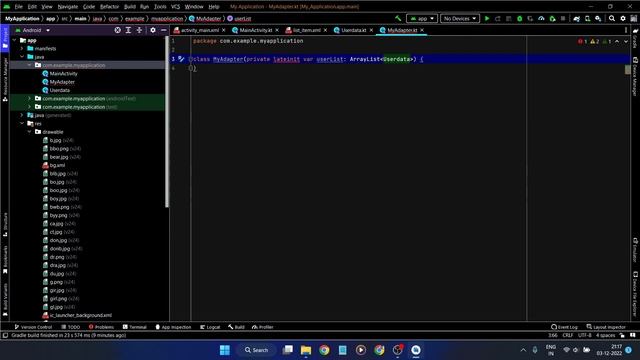Open the app run configuration dropdown
Image resolution: width=640 pixels, height=360 pixels.
[422, 18]
